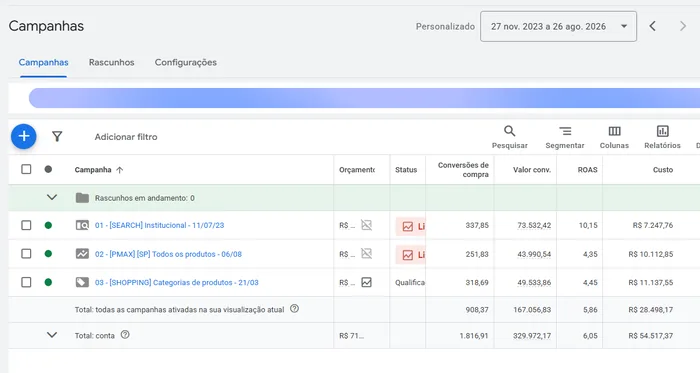Screen dimensions: 700x373
Task: Switch to the Configurações tab
Action: tap(186, 62)
